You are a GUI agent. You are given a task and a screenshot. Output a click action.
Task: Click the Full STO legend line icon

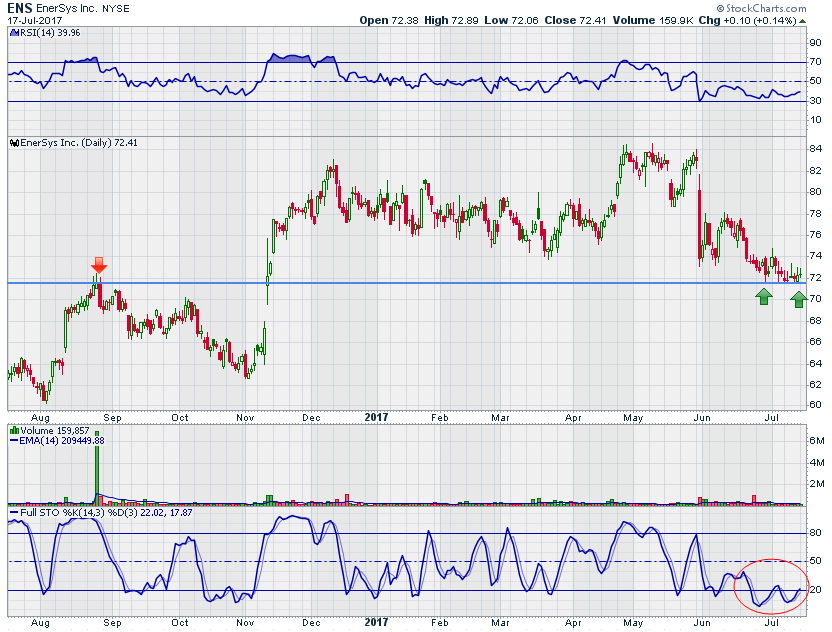click(12, 512)
